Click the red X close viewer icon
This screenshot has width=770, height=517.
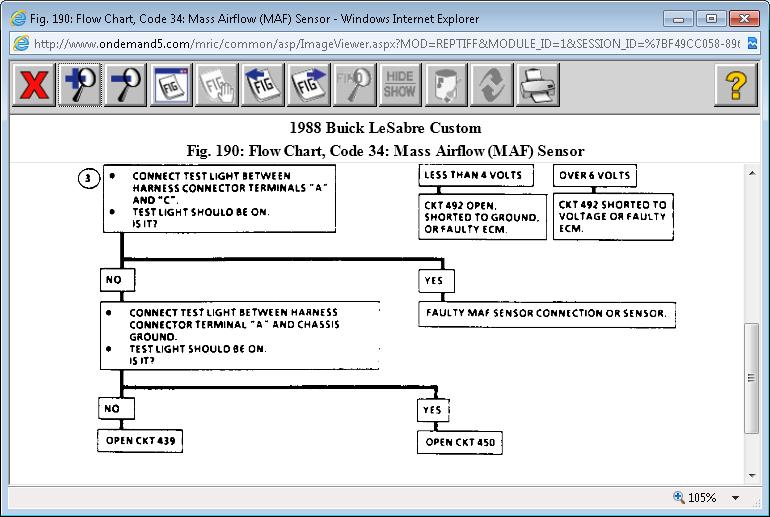33,84
